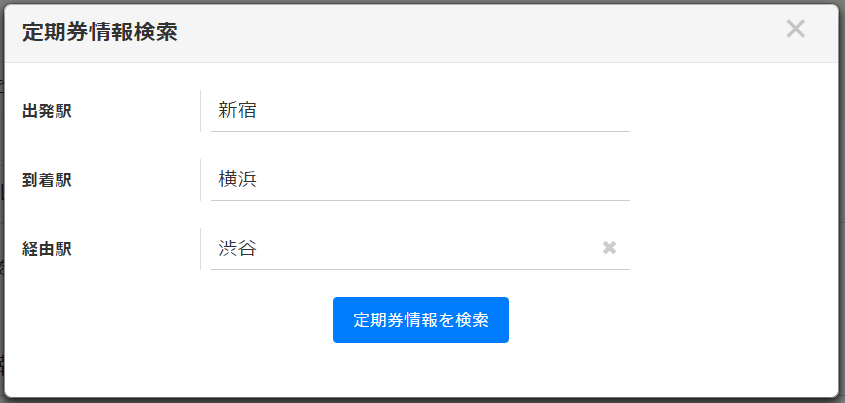The width and height of the screenshot is (845, 403).
Task: Place cursor on the 渋谷 text
Action: 238,248
